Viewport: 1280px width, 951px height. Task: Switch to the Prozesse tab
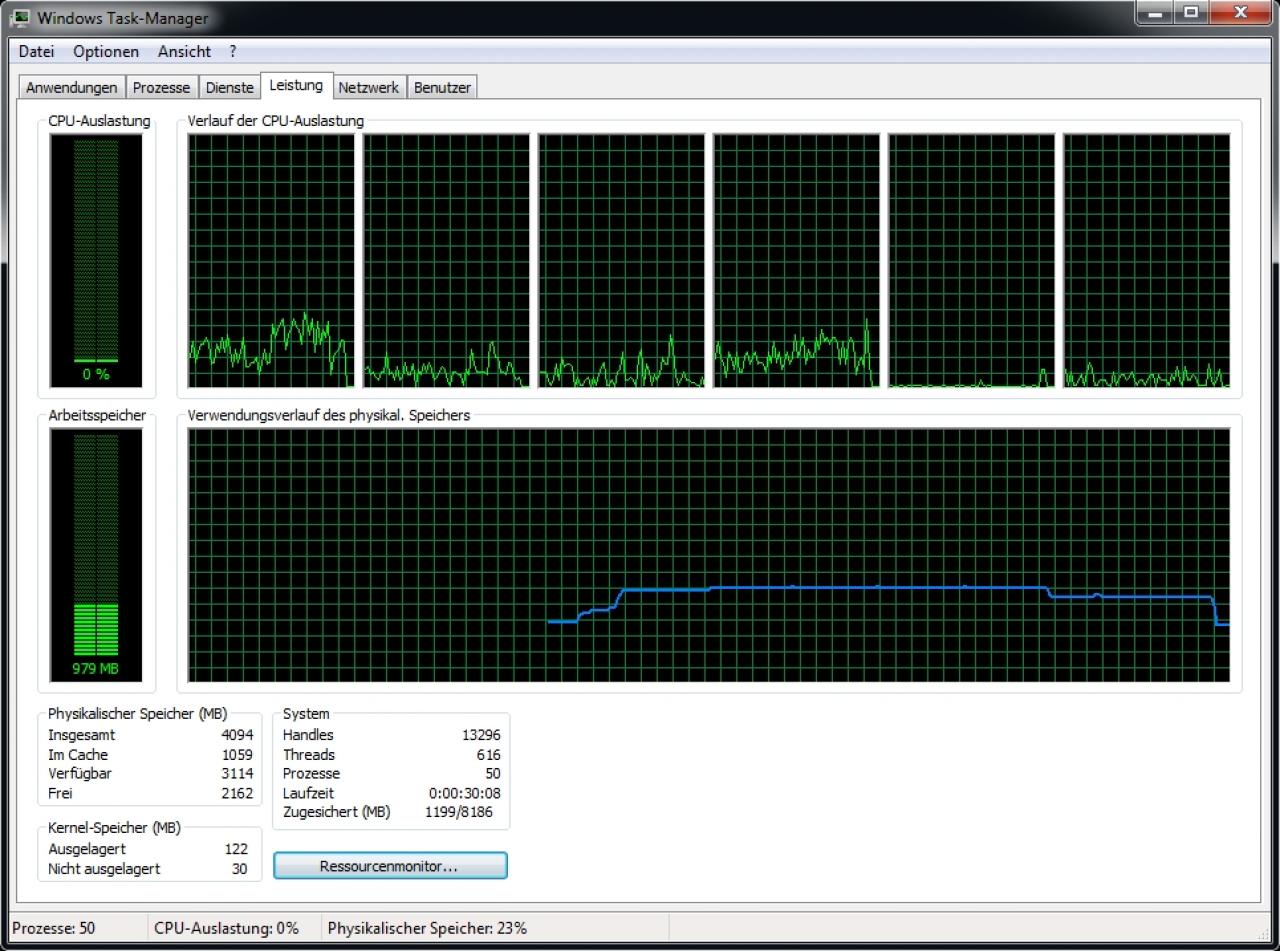point(161,87)
